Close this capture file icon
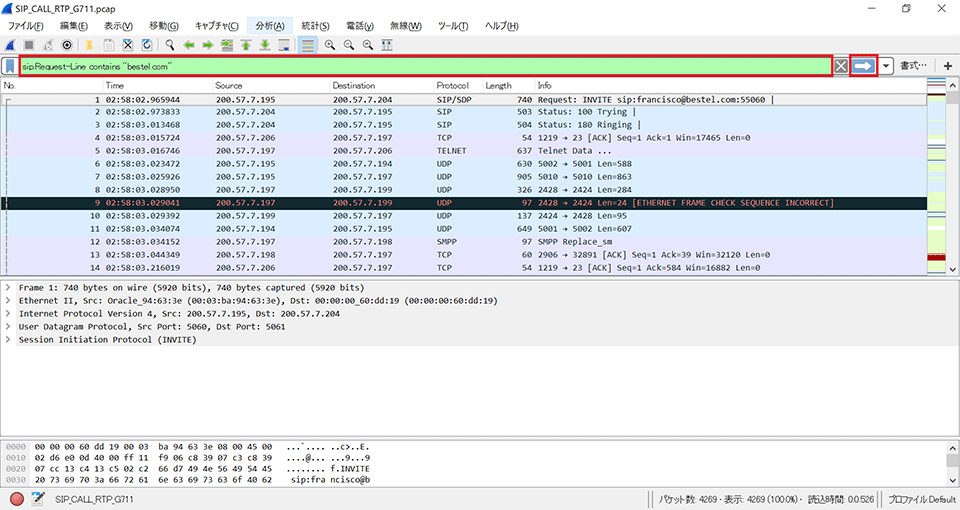This screenshot has width=960, height=510. [x=127, y=45]
